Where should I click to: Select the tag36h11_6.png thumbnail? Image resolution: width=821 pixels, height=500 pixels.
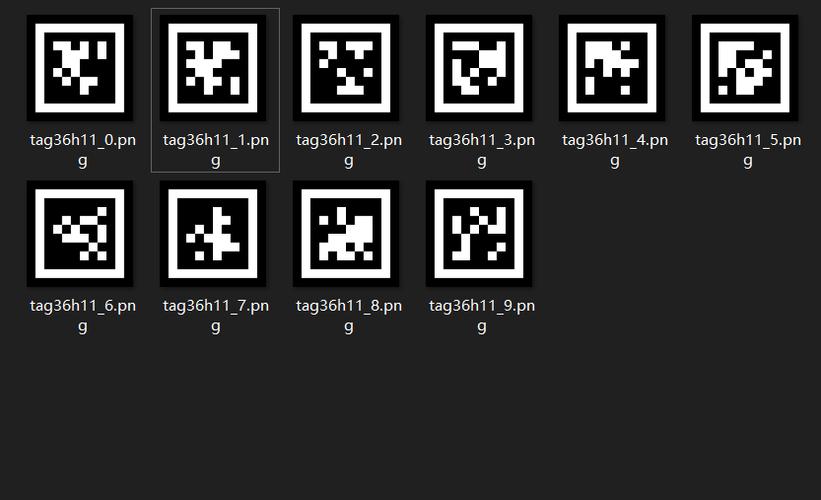tap(80, 234)
